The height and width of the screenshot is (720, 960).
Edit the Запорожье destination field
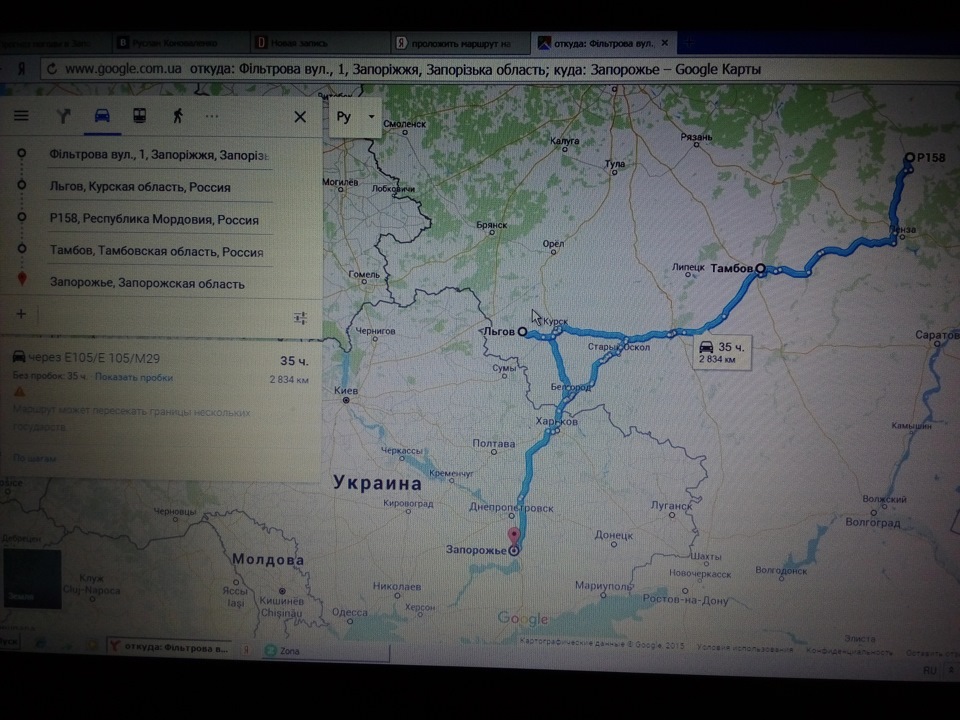point(159,283)
